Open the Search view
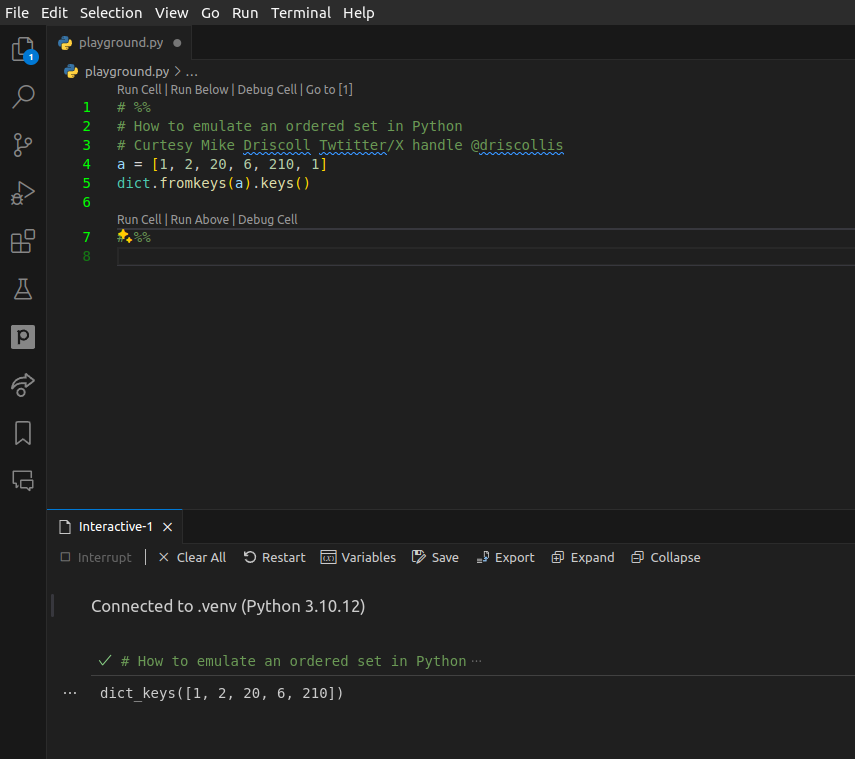Viewport: 855px width, 759px height. click(x=22, y=96)
